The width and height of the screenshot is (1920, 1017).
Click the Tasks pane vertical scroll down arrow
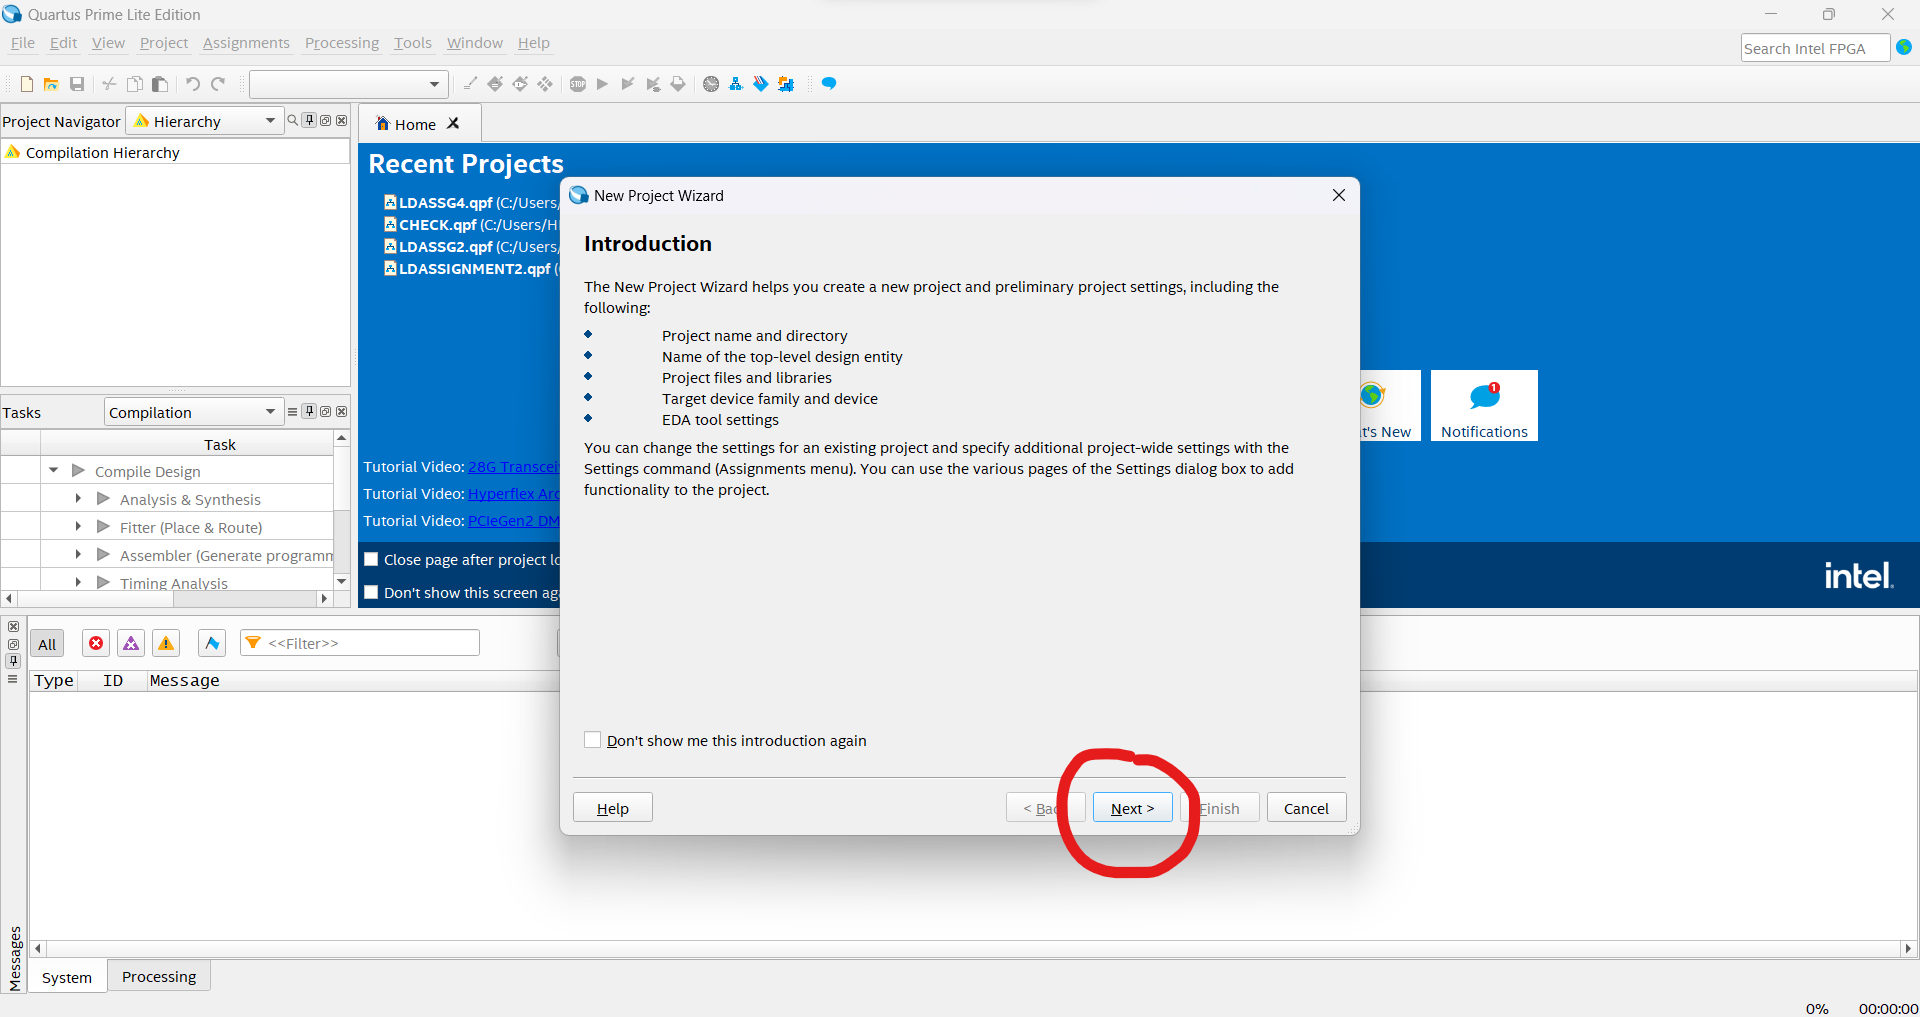pos(342,582)
